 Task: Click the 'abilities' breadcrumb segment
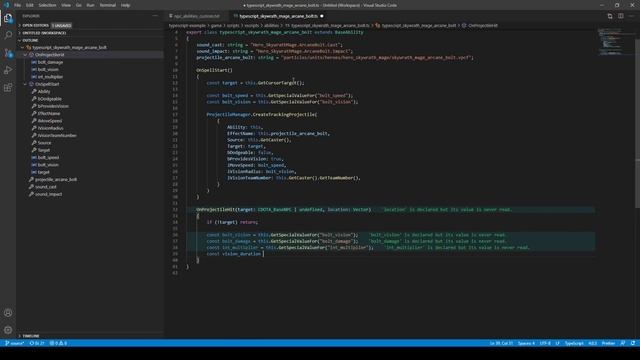pyautogui.click(x=271, y=25)
